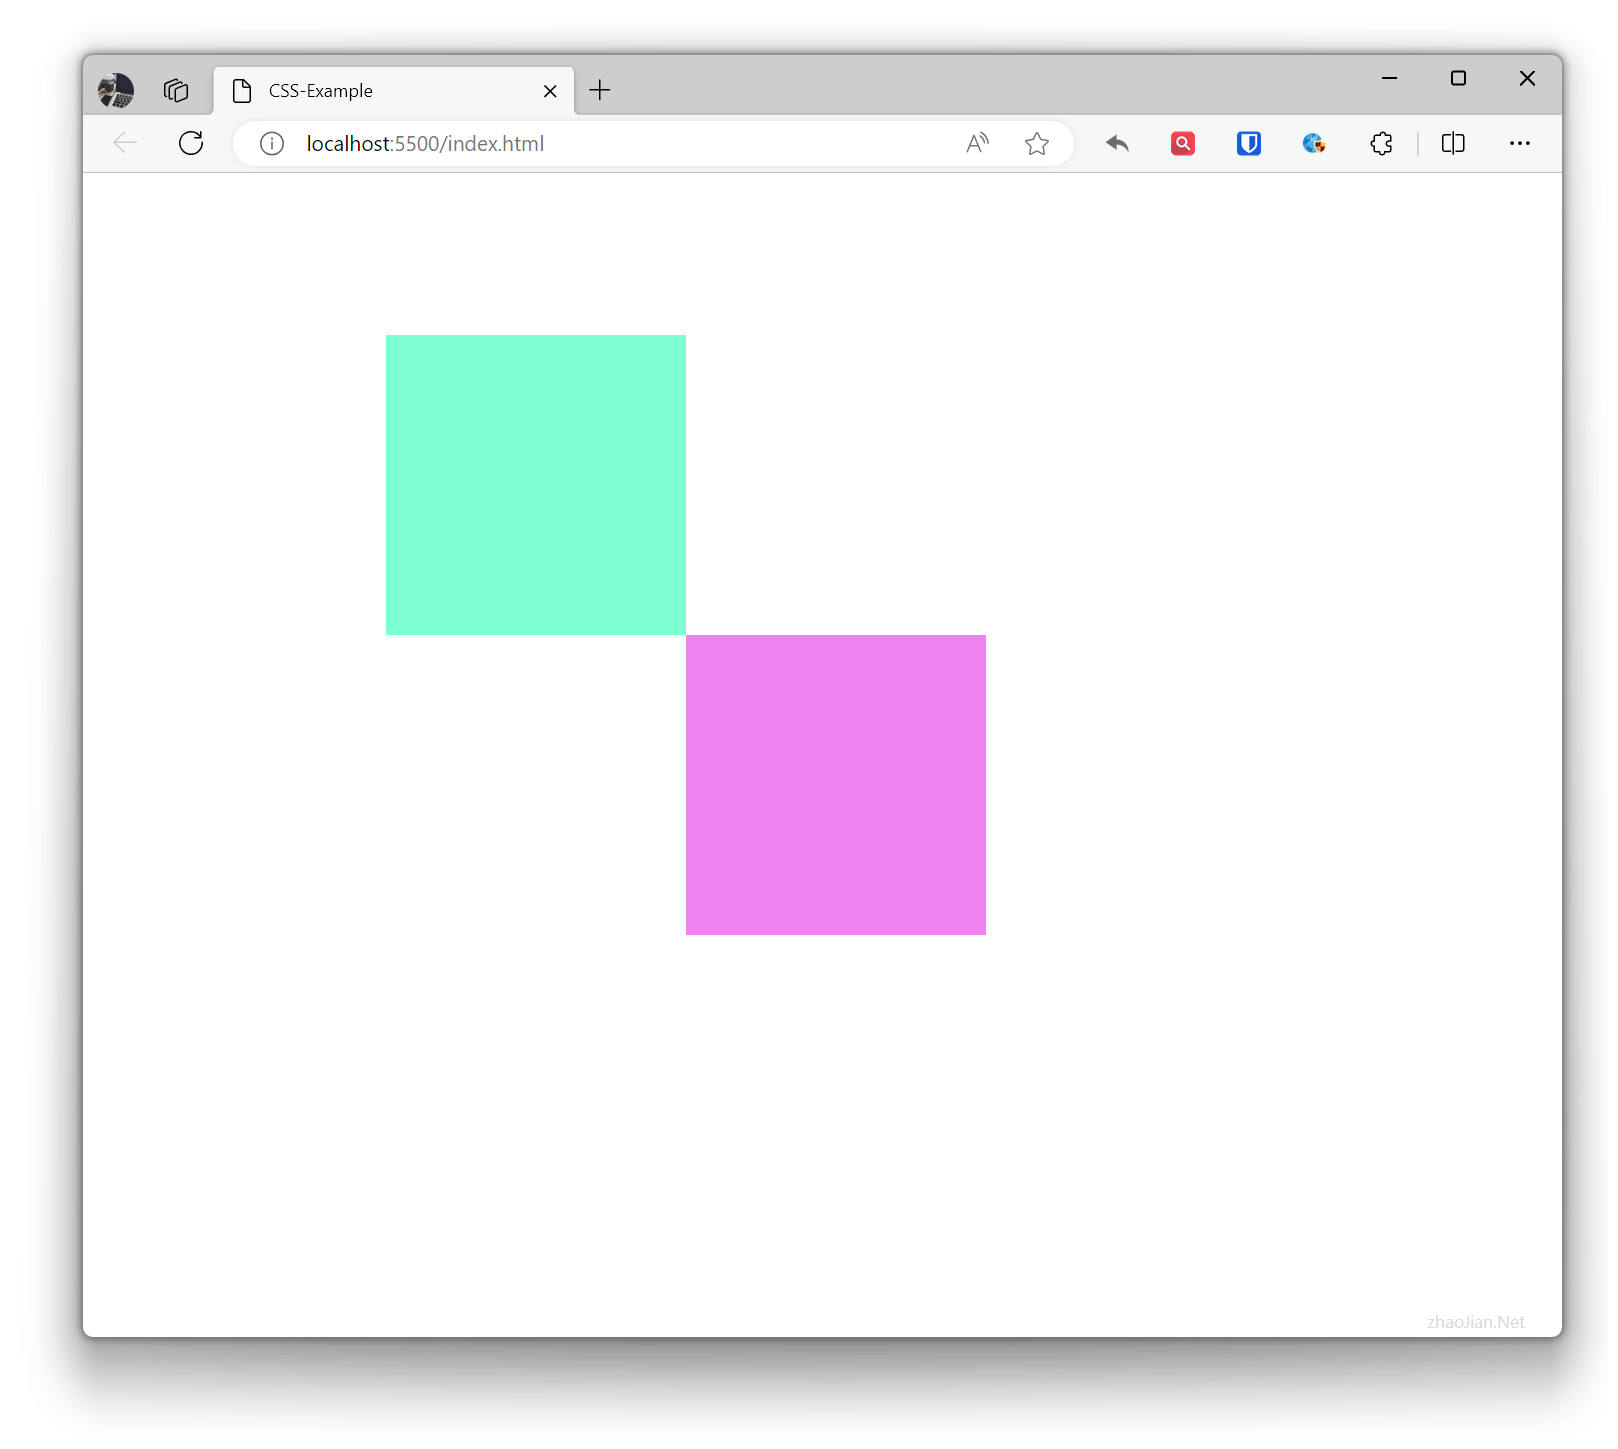Expand the Settings and more ellipsis menu
1618x1449 pixels.
1520,144
